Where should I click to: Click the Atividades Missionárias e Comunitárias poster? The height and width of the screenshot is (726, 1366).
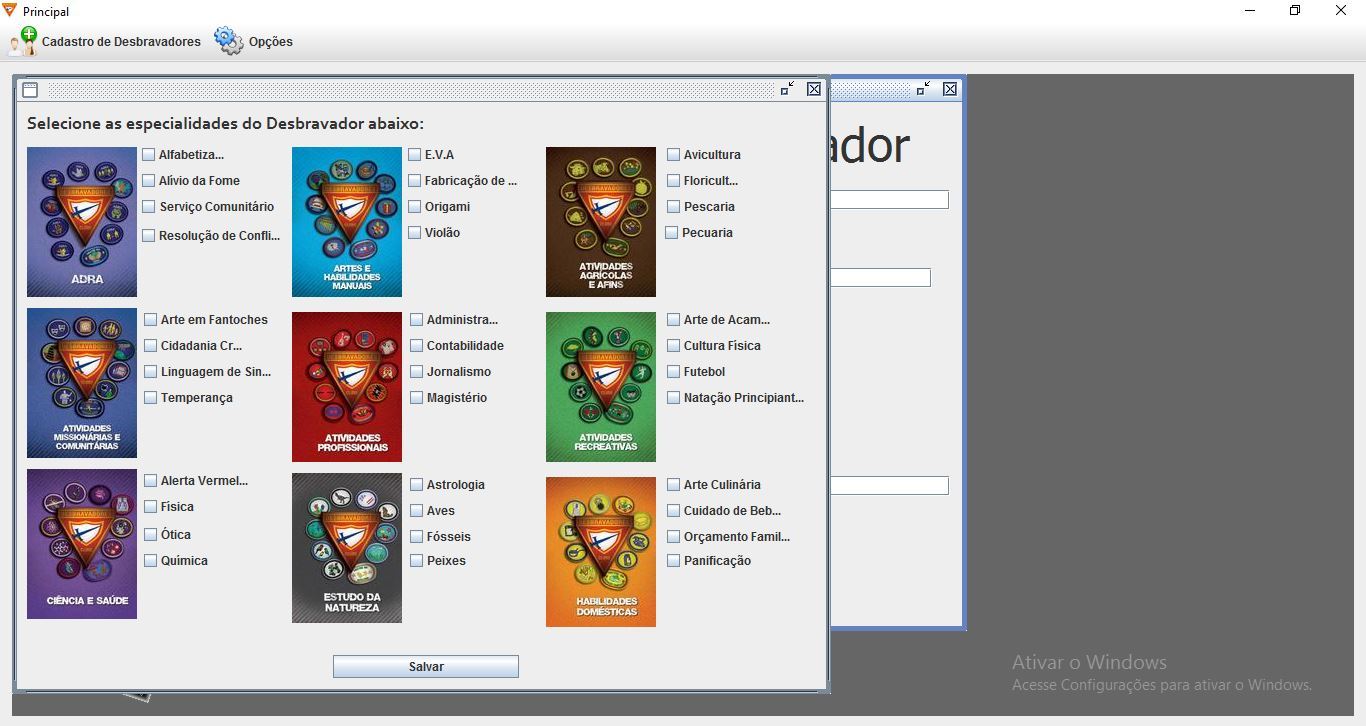coord(82,383)
